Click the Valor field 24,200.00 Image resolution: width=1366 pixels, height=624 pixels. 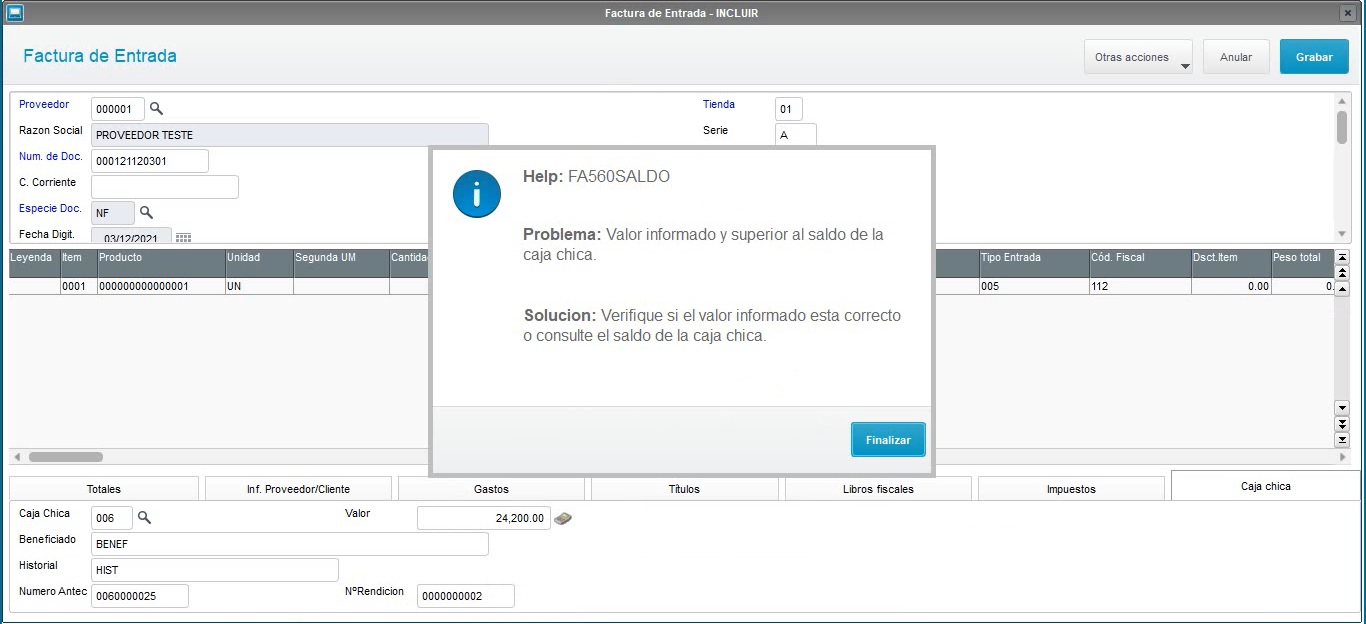click(484, 518)
